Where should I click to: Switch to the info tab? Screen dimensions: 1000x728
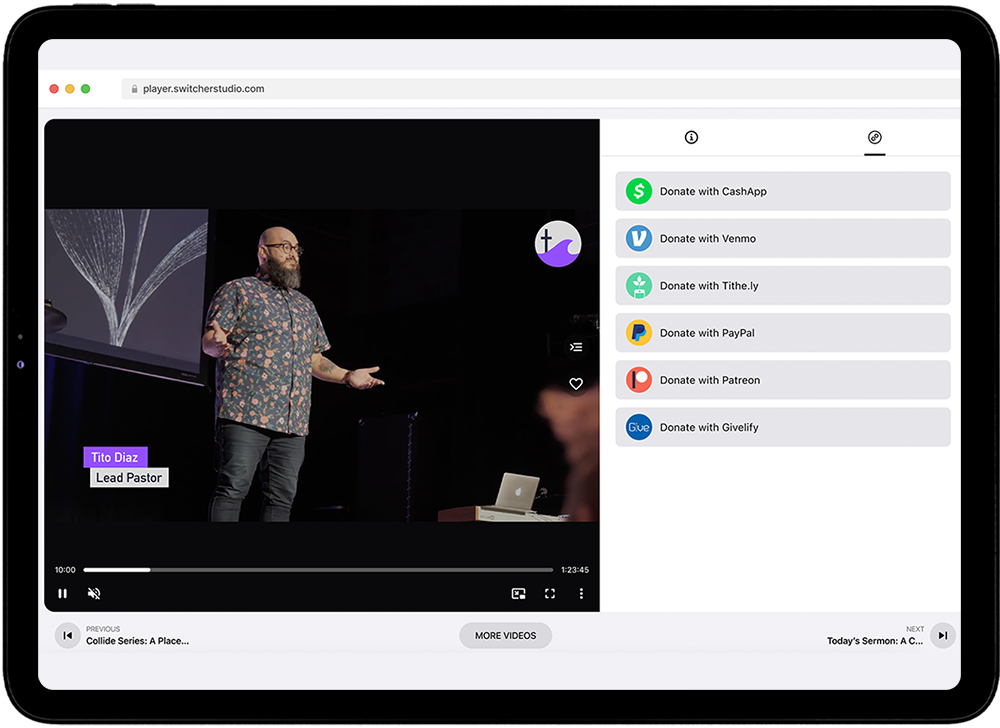click(x=691, y=137)
